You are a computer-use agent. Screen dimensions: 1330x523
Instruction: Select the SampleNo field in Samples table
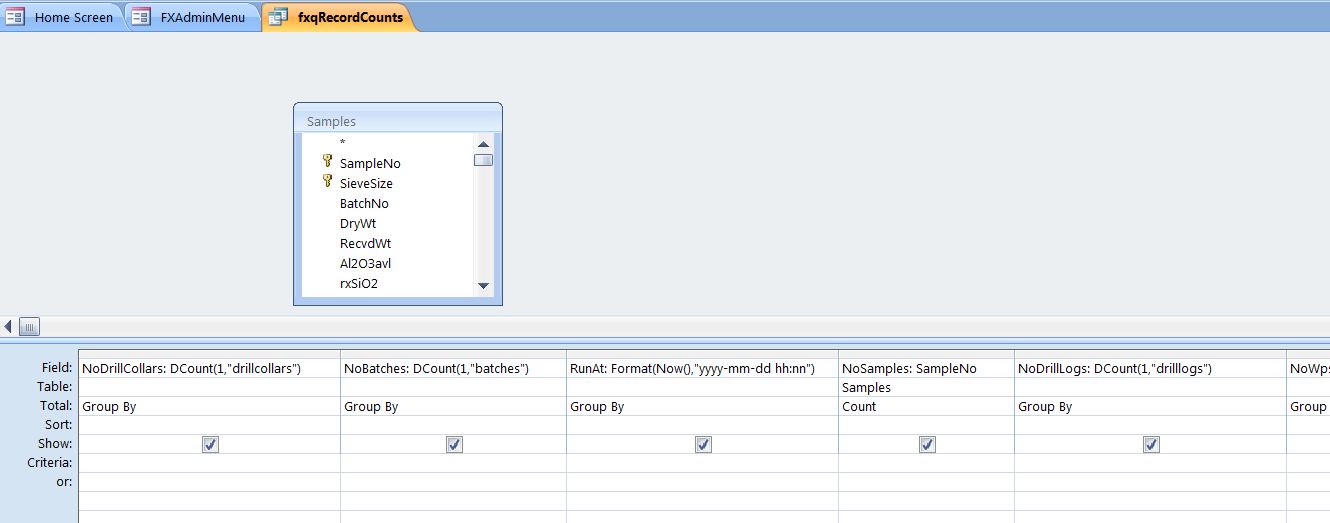pos(370,163)
